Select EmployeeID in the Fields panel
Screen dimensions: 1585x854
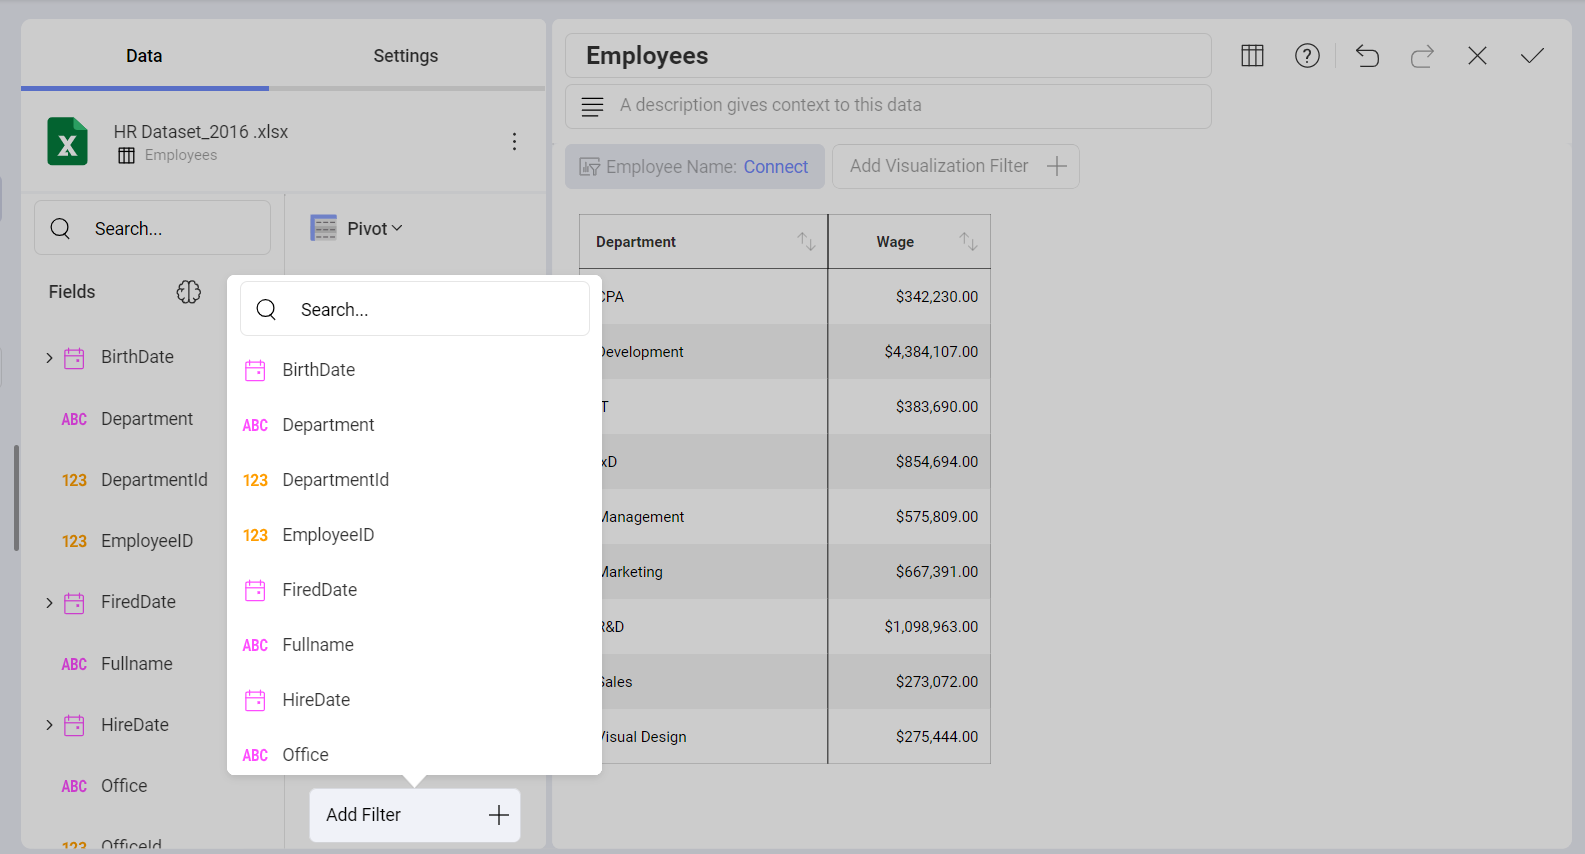(x=147, y=541)
